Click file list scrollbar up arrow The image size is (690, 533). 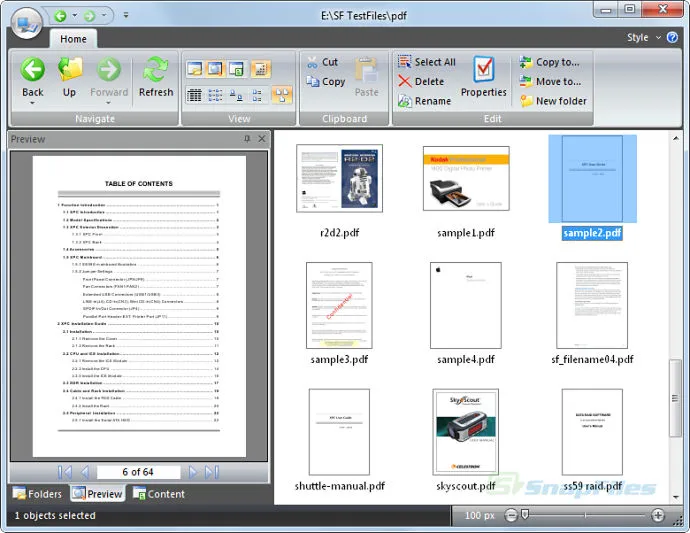[x=675, y=138]
